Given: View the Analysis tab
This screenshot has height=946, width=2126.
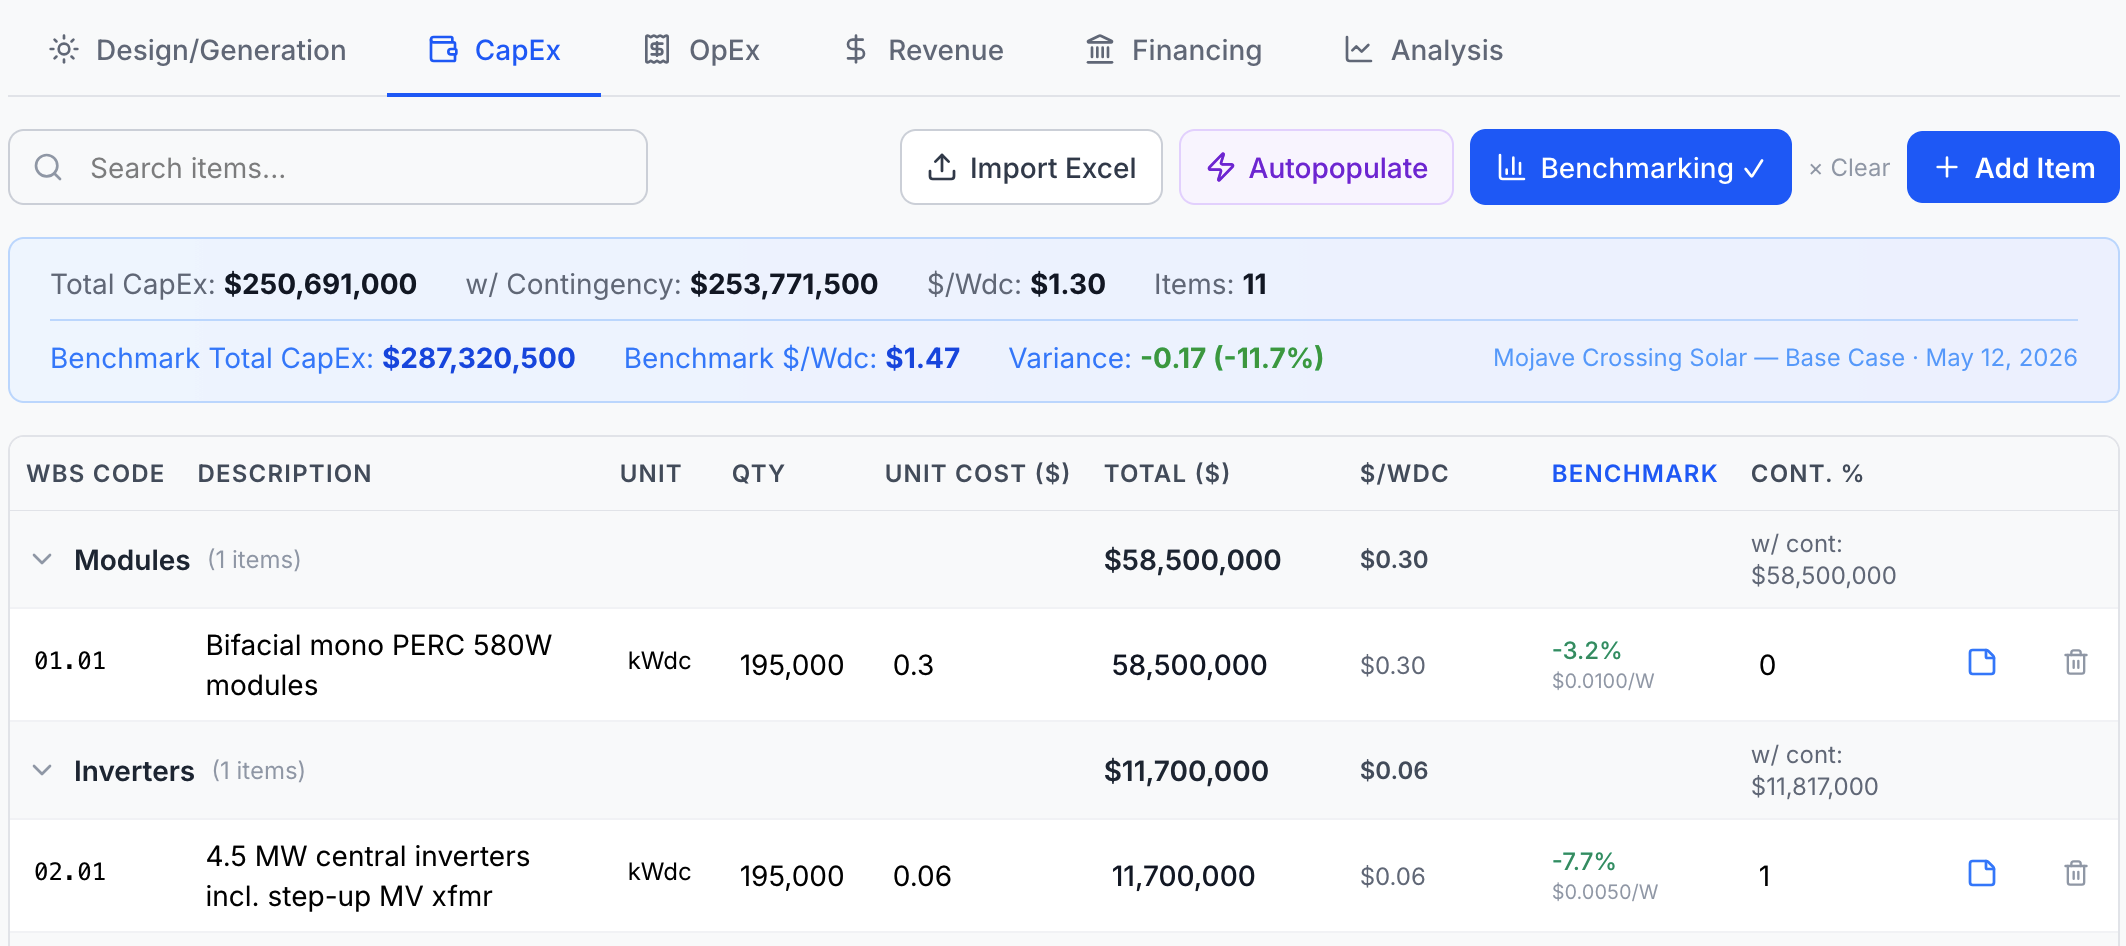Looking at the screenshot, I should point(1423,50).
